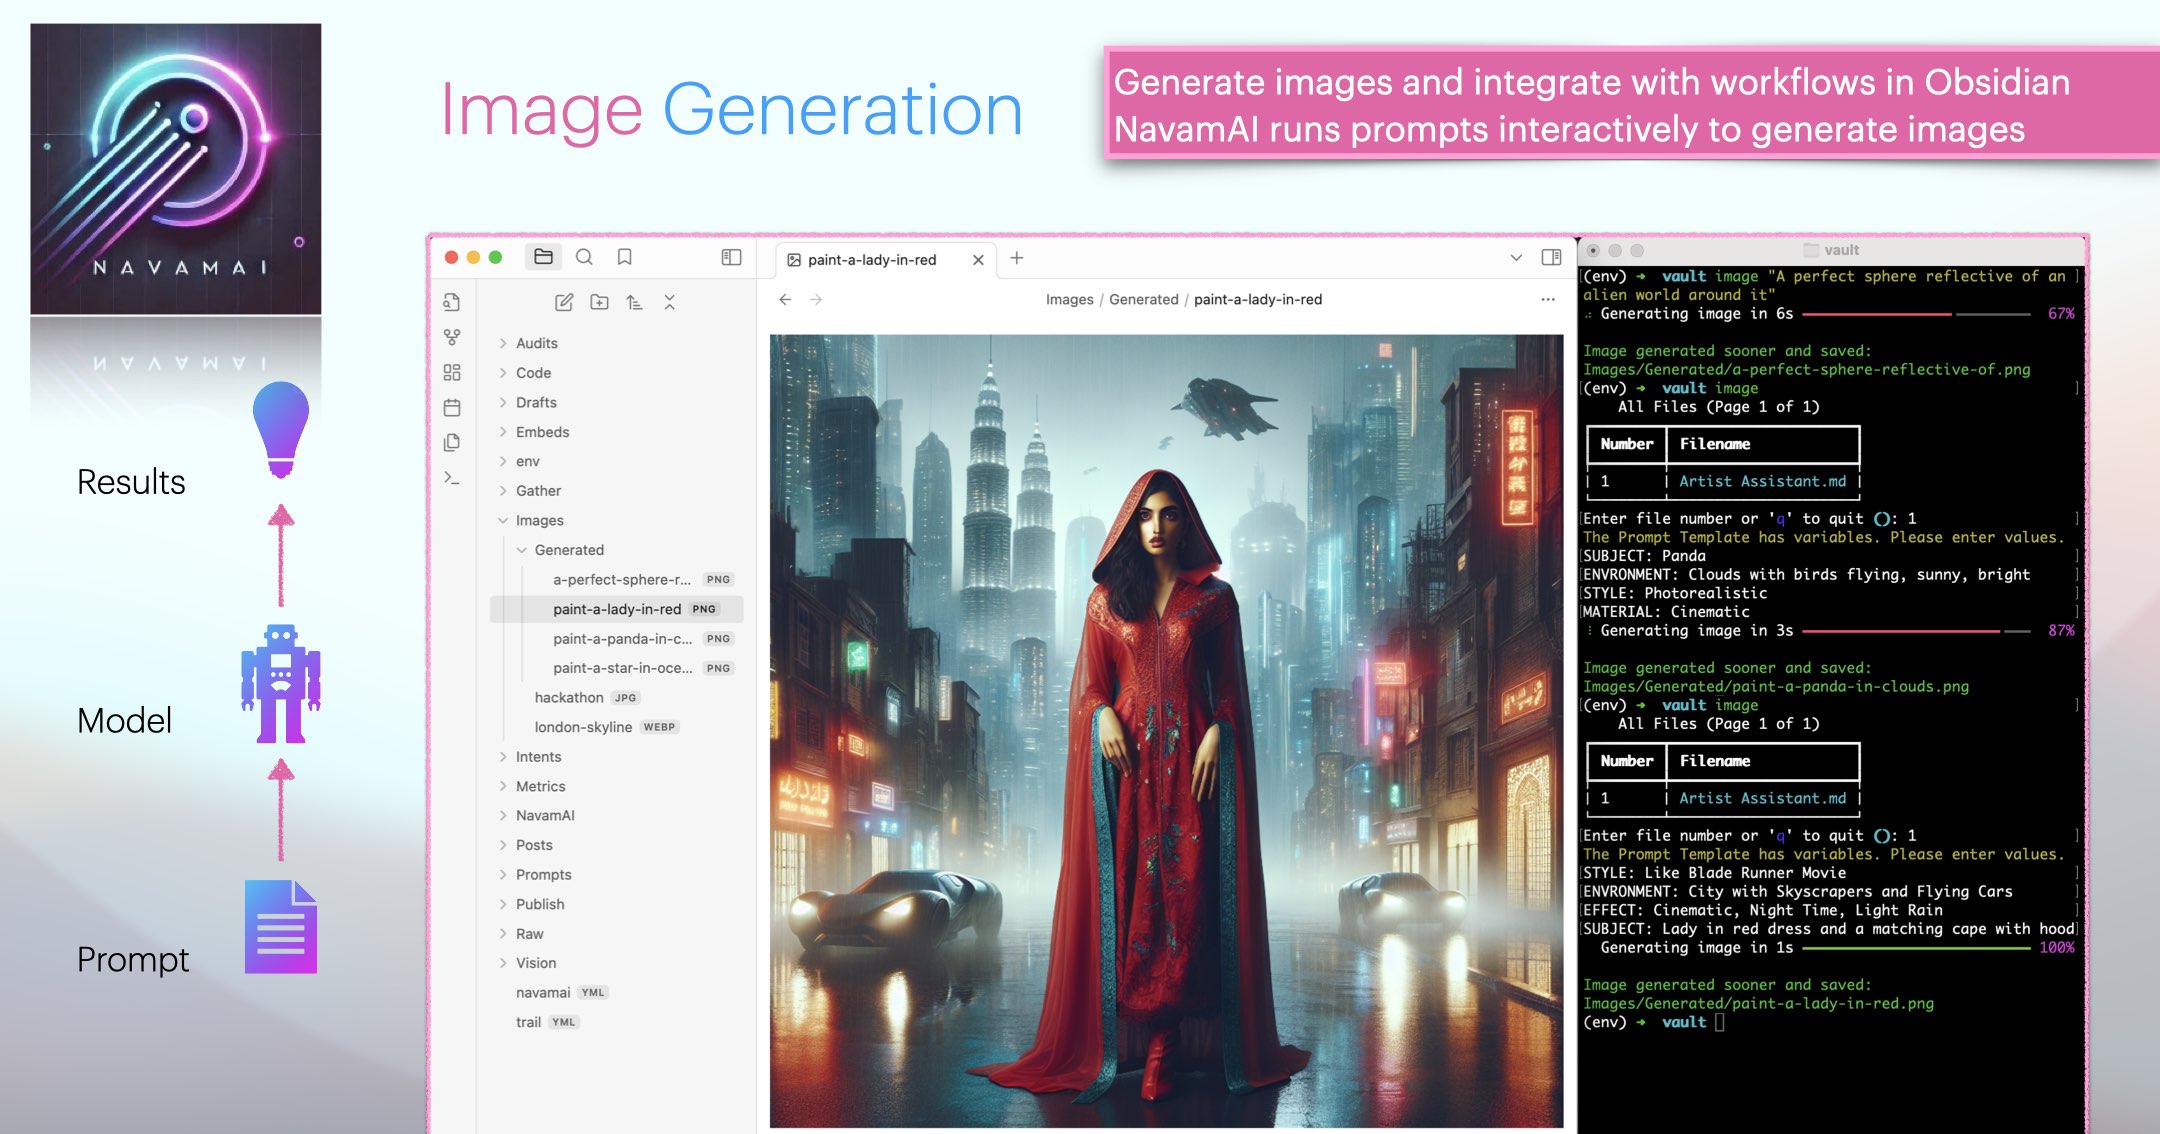Click the NavamAI logo image
Viewport: 2160px width, 1134px height.
click(x=176, y=169)
